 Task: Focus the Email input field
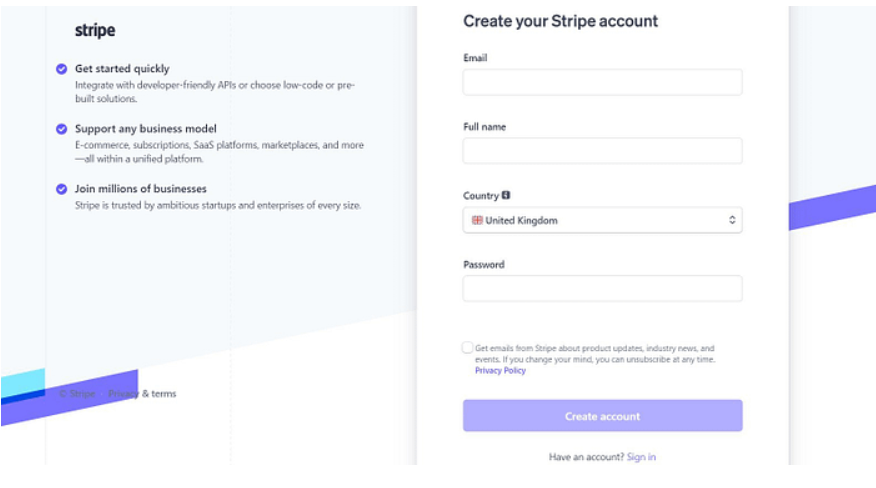pyautogui.click(x=602, y=82)
